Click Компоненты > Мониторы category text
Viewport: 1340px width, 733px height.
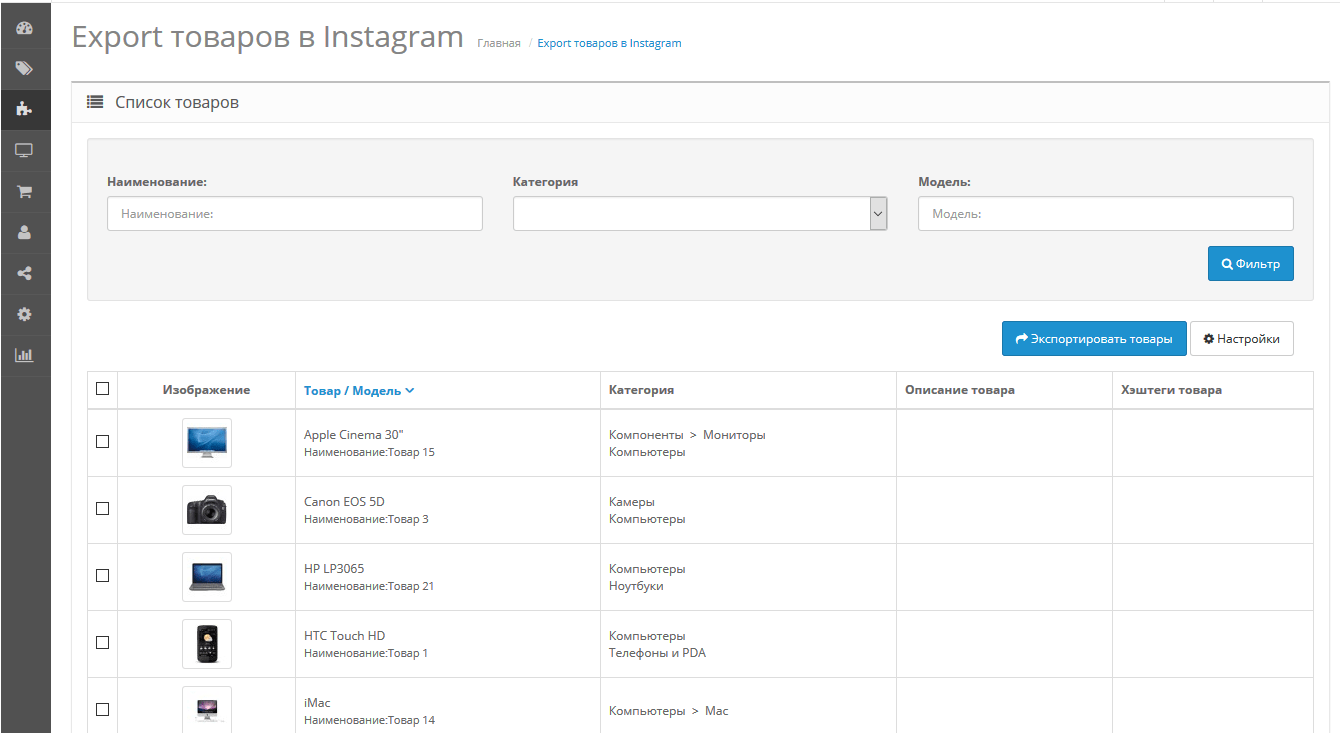click(687, 435)
